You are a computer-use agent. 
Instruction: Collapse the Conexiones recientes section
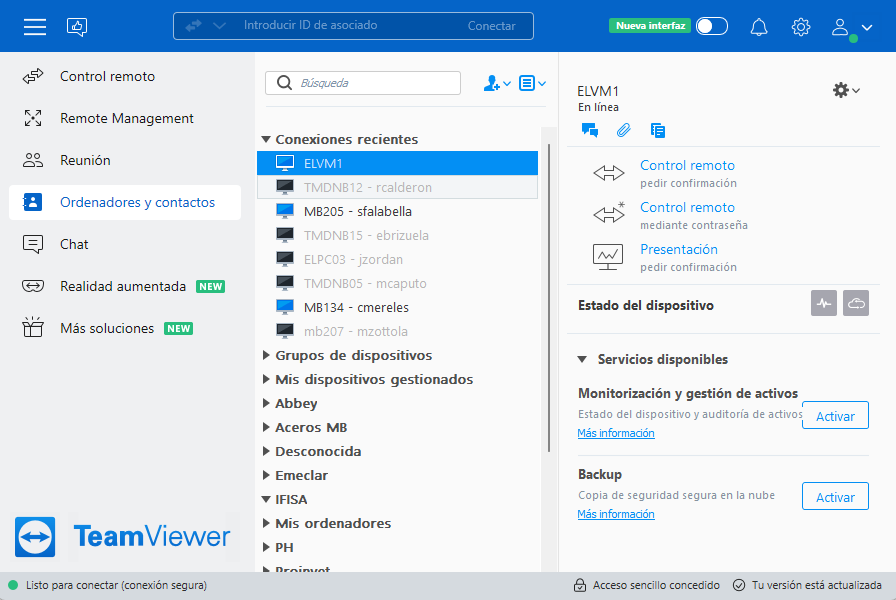265,139
